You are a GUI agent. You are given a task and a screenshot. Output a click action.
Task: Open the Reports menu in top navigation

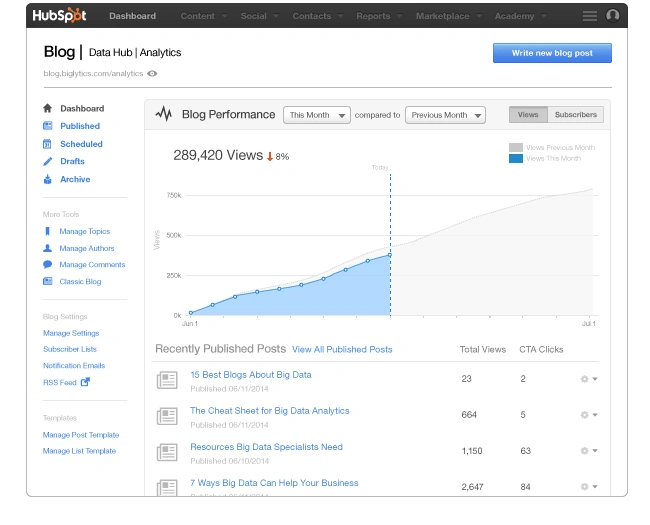[378, 16]
